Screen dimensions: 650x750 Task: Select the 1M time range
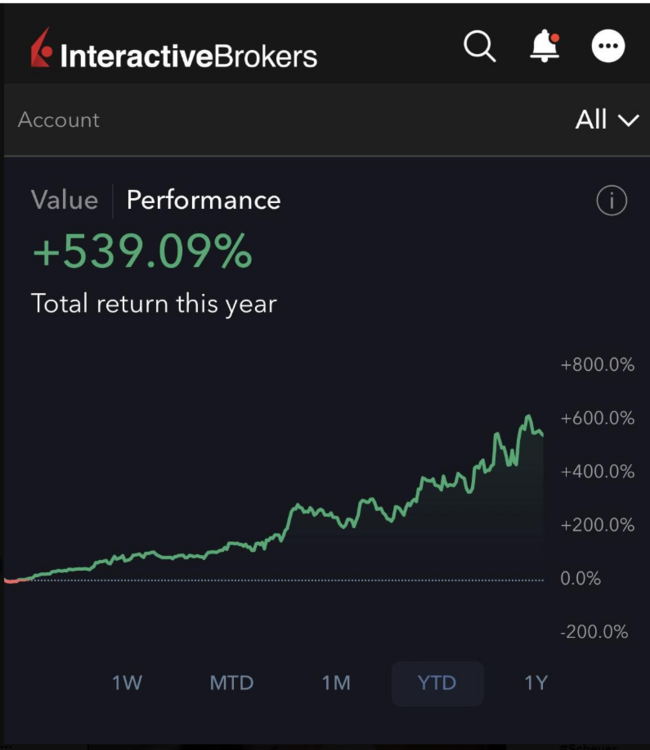coord(336,683)
